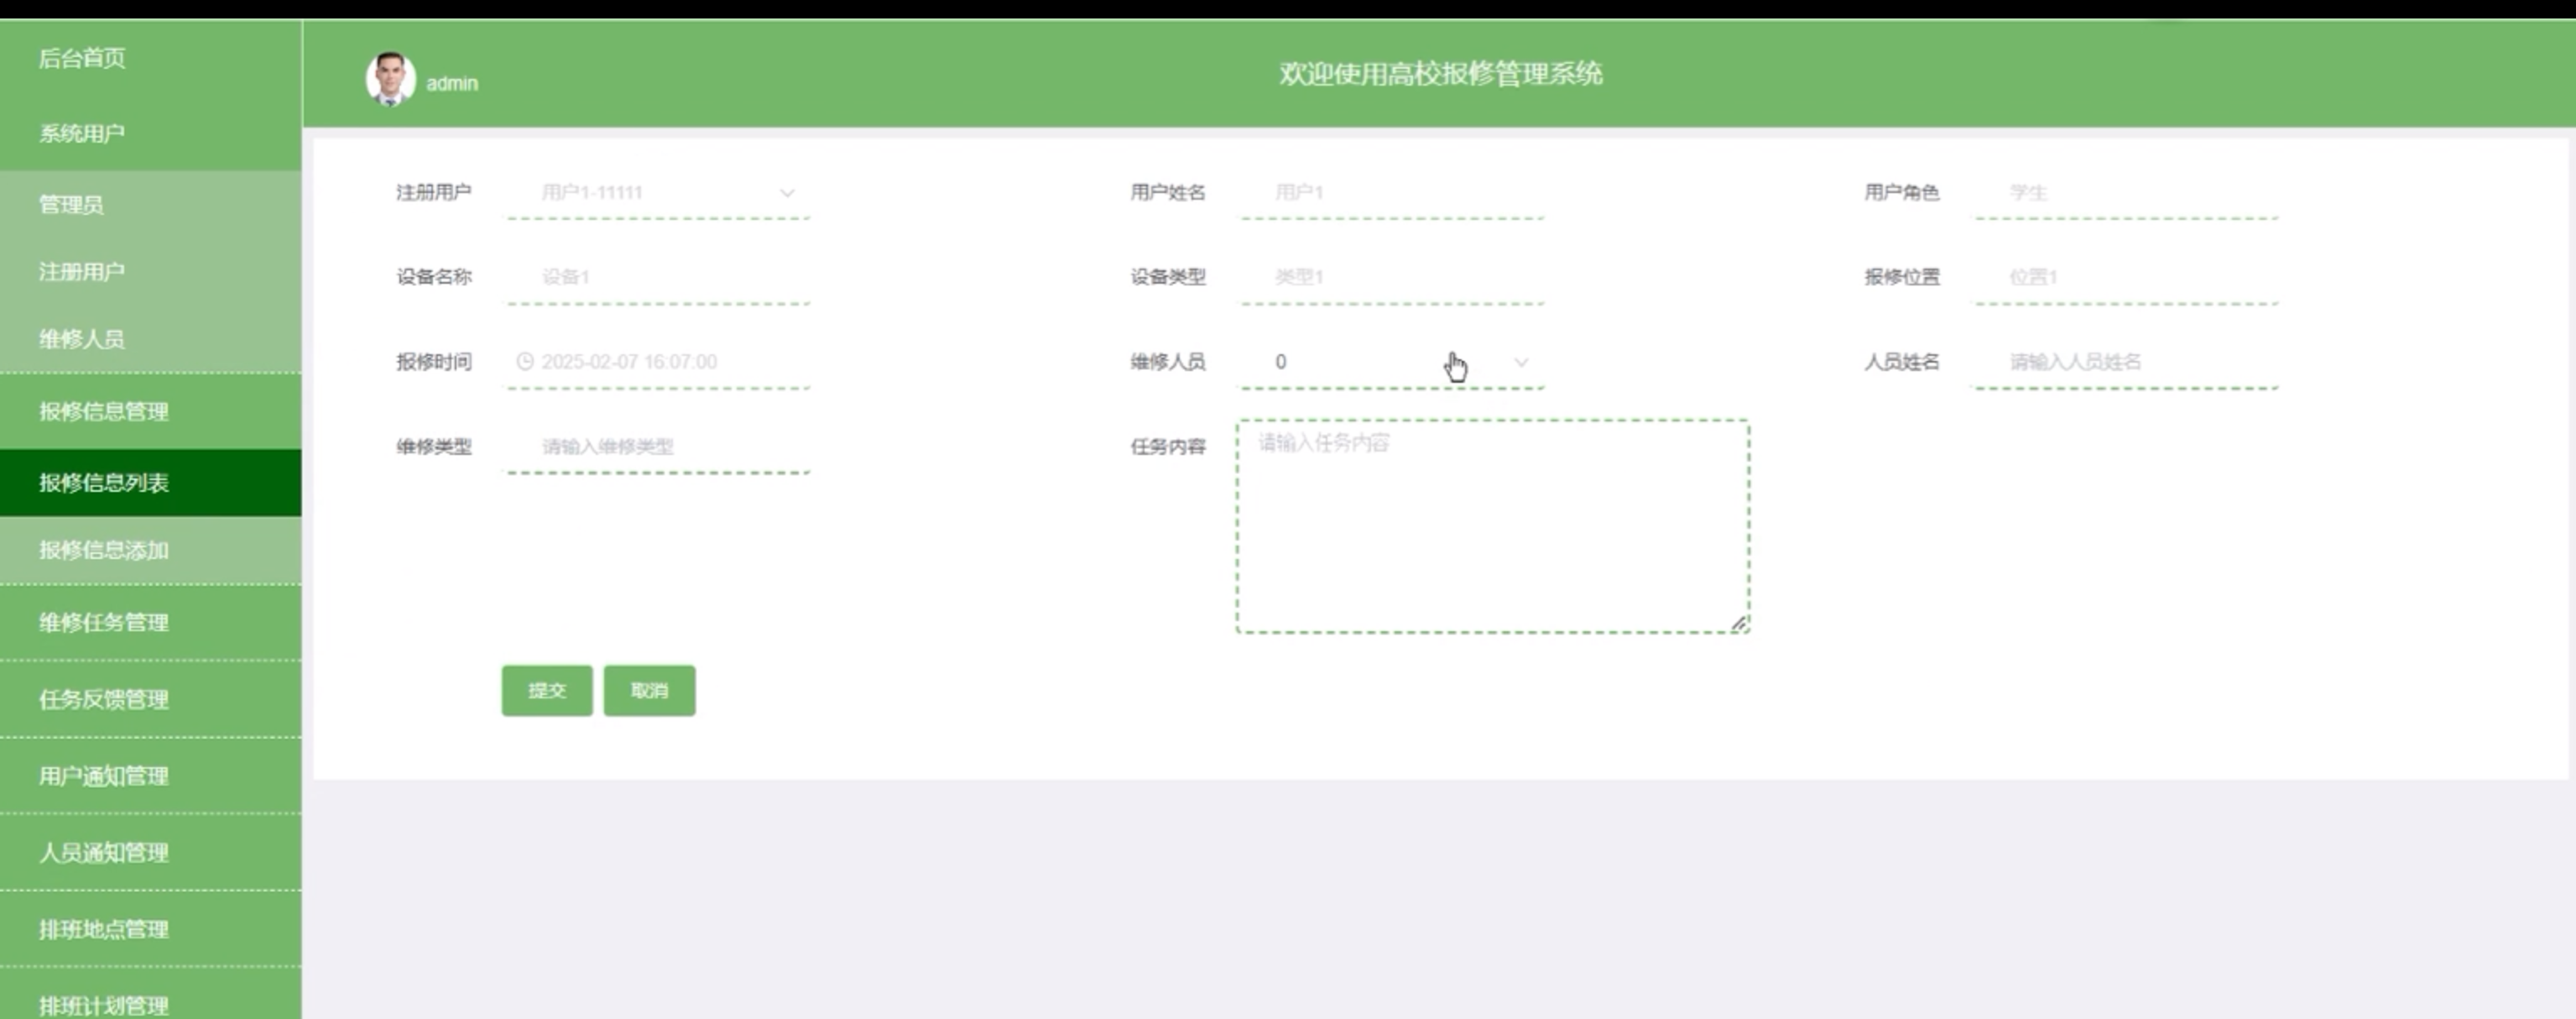
Task: Open 排班地点管理 menu
Action: point(104,929)
